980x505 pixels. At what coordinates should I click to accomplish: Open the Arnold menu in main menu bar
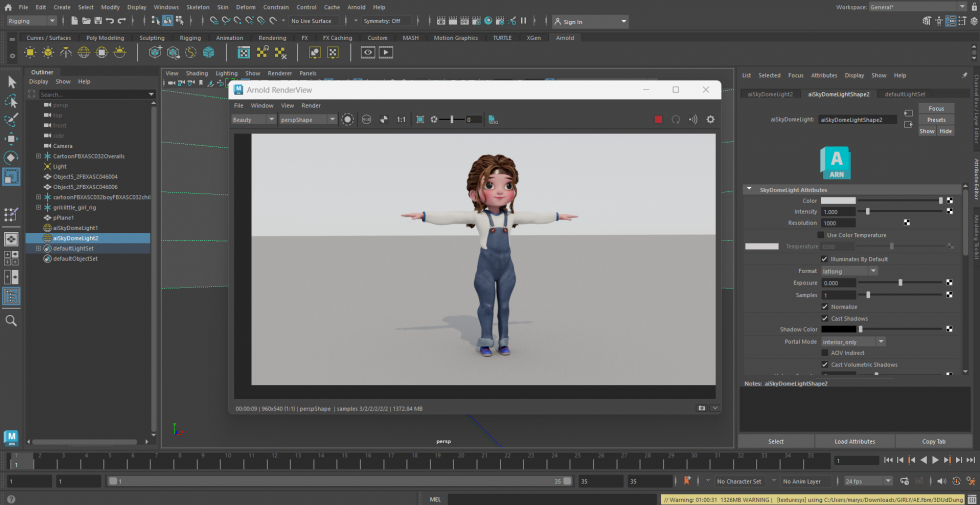[356, 7]
